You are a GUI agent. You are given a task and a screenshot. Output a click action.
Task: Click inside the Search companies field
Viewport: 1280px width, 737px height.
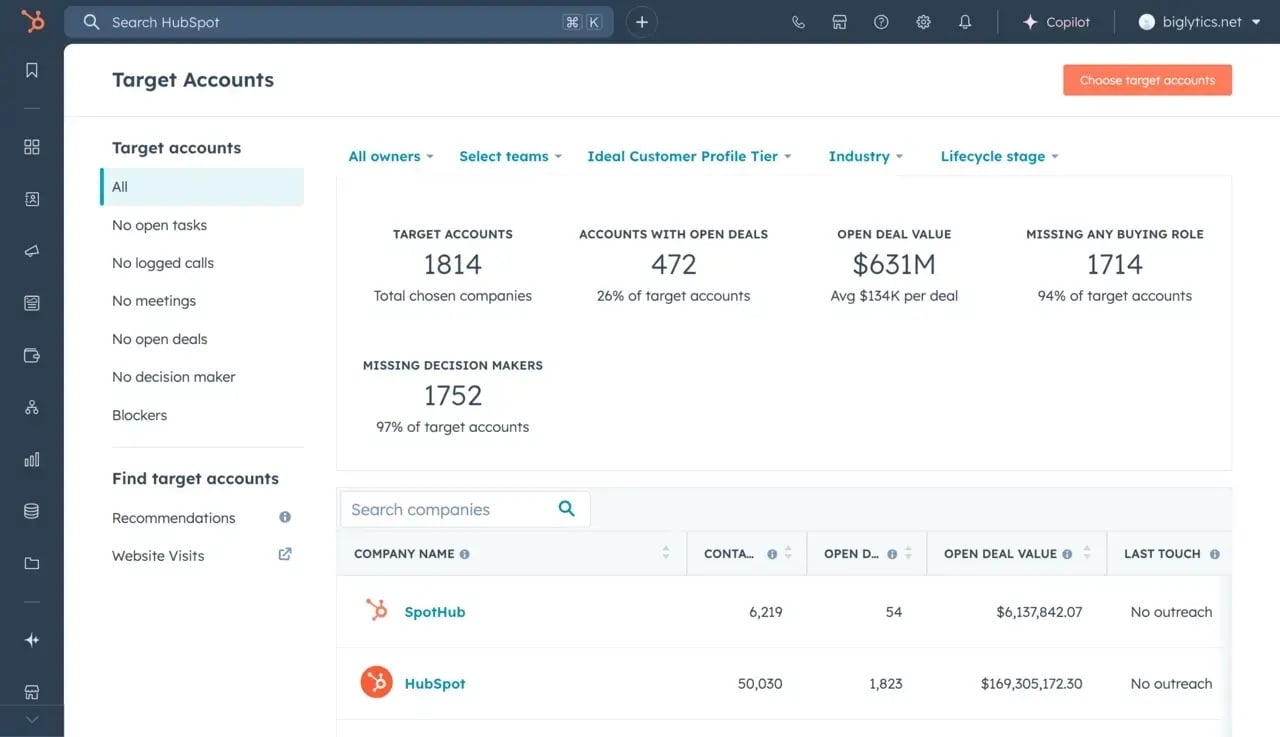pyautogui.click(x=445, y=509)
